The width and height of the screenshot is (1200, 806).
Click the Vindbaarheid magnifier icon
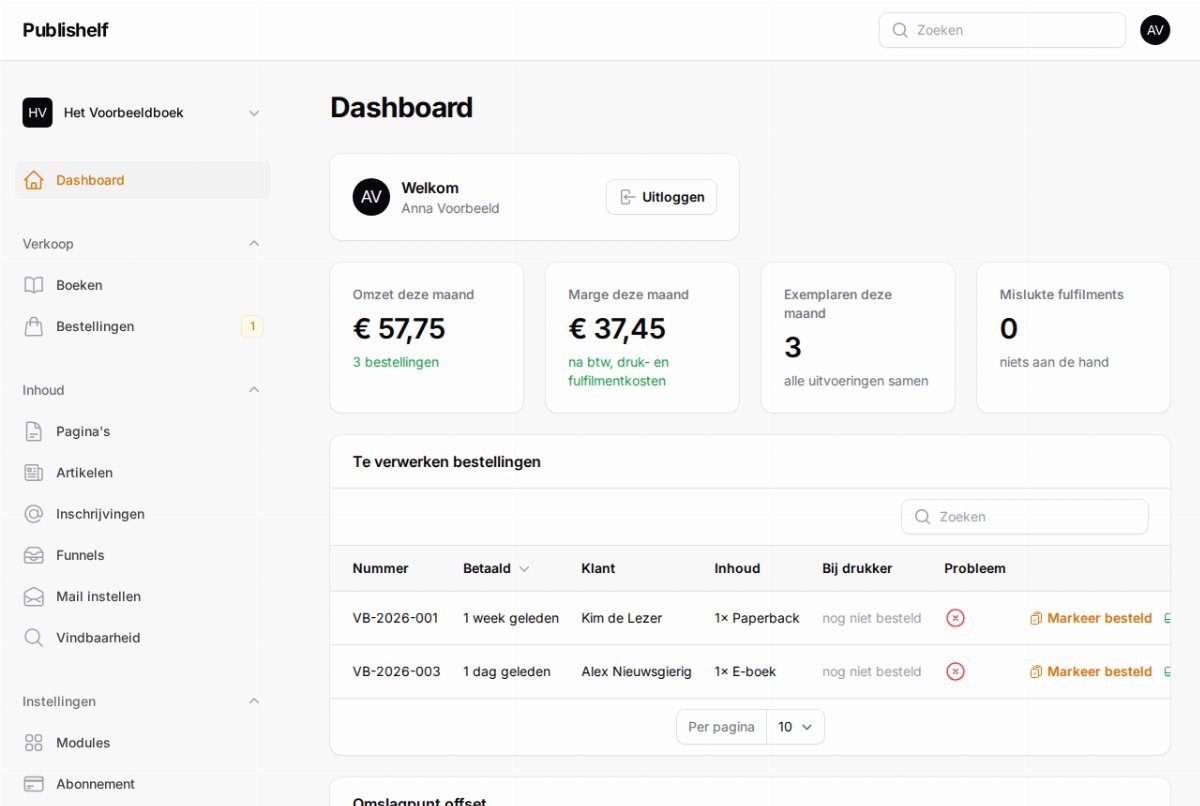(34, 637)
